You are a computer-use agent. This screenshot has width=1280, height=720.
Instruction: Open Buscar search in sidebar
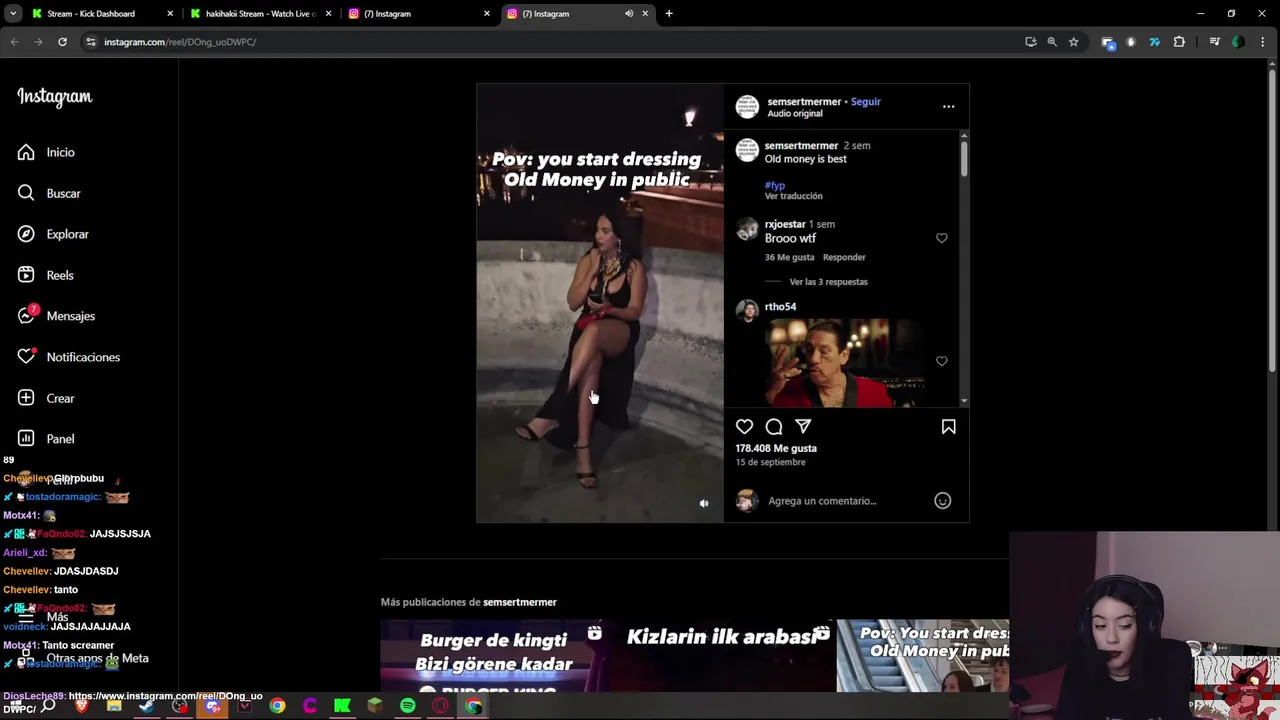pyautogui.click(x=49, y=193)
